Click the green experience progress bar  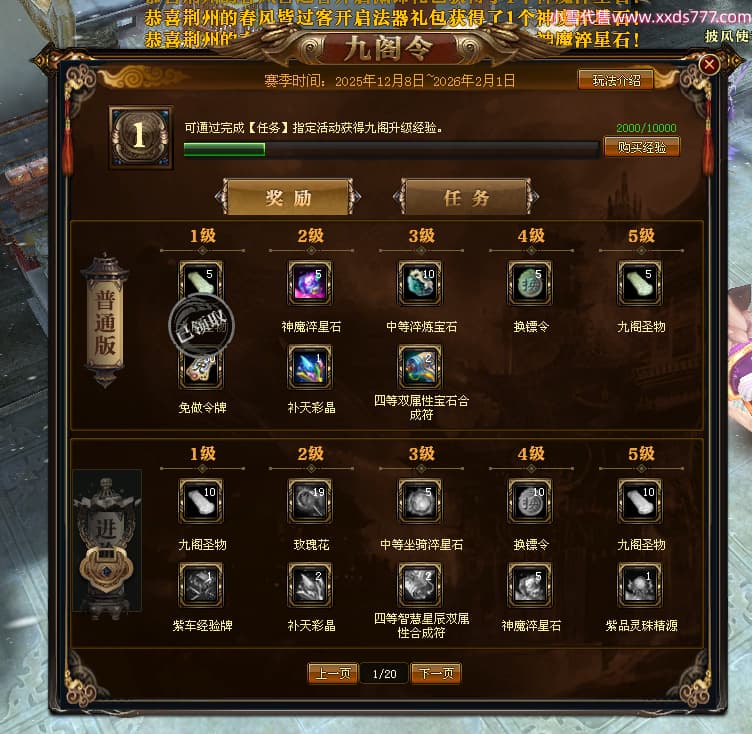[x=391, y=149]
